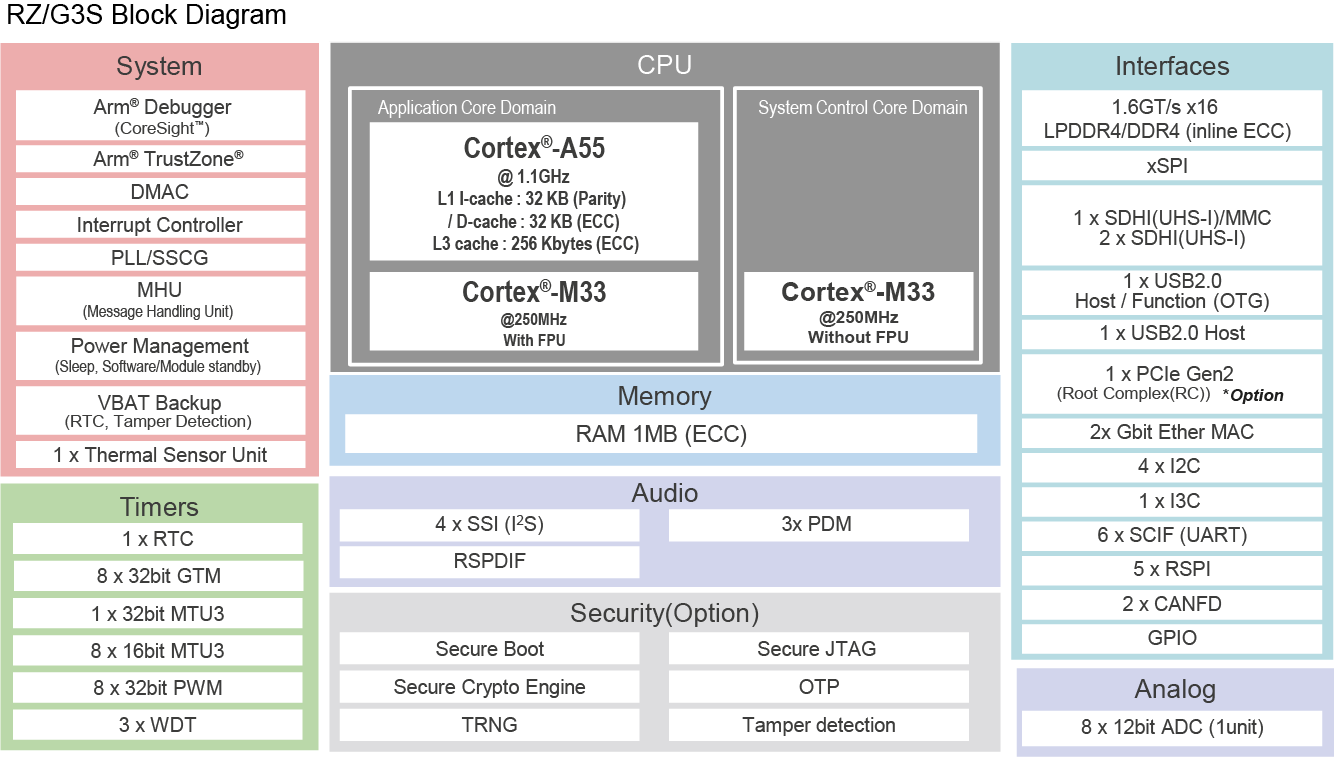This screenshot has height=757, width=1335.
Task: Click the Cortex-M33 With FPU block
Action: point(534,311)
